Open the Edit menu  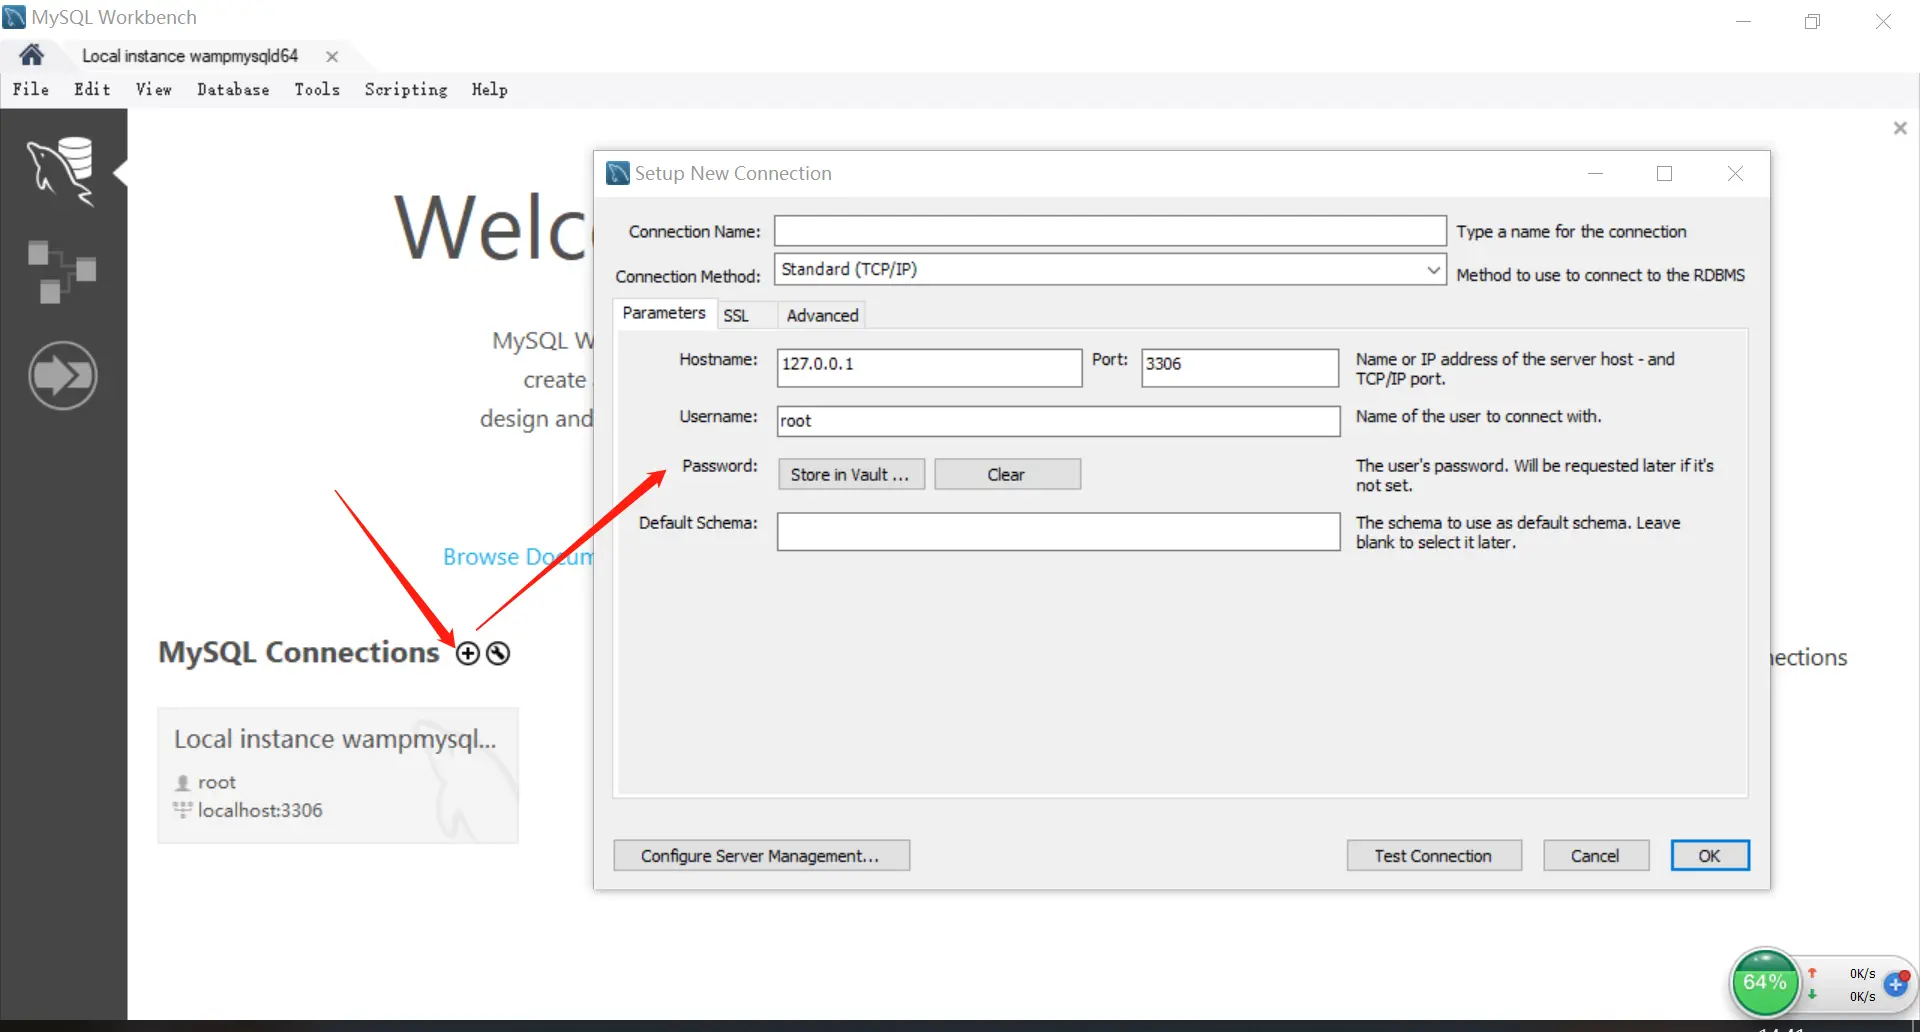pyautogui.click(x=92, y=89)
